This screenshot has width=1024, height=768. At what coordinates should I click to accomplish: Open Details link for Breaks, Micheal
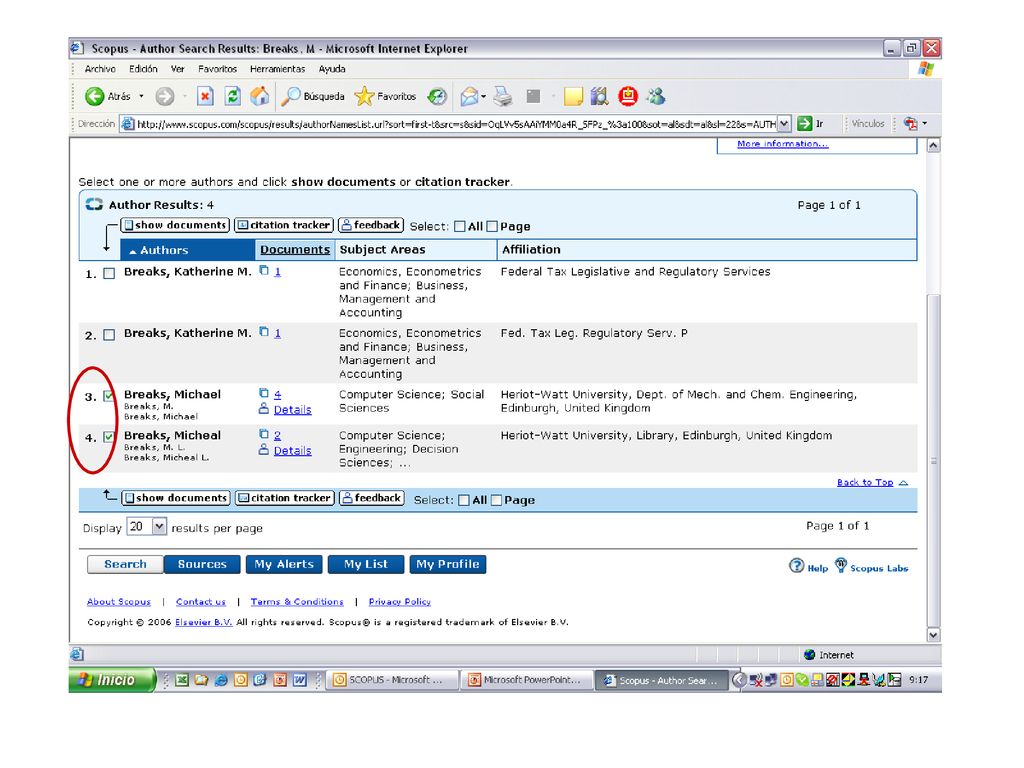click(293, 451)
